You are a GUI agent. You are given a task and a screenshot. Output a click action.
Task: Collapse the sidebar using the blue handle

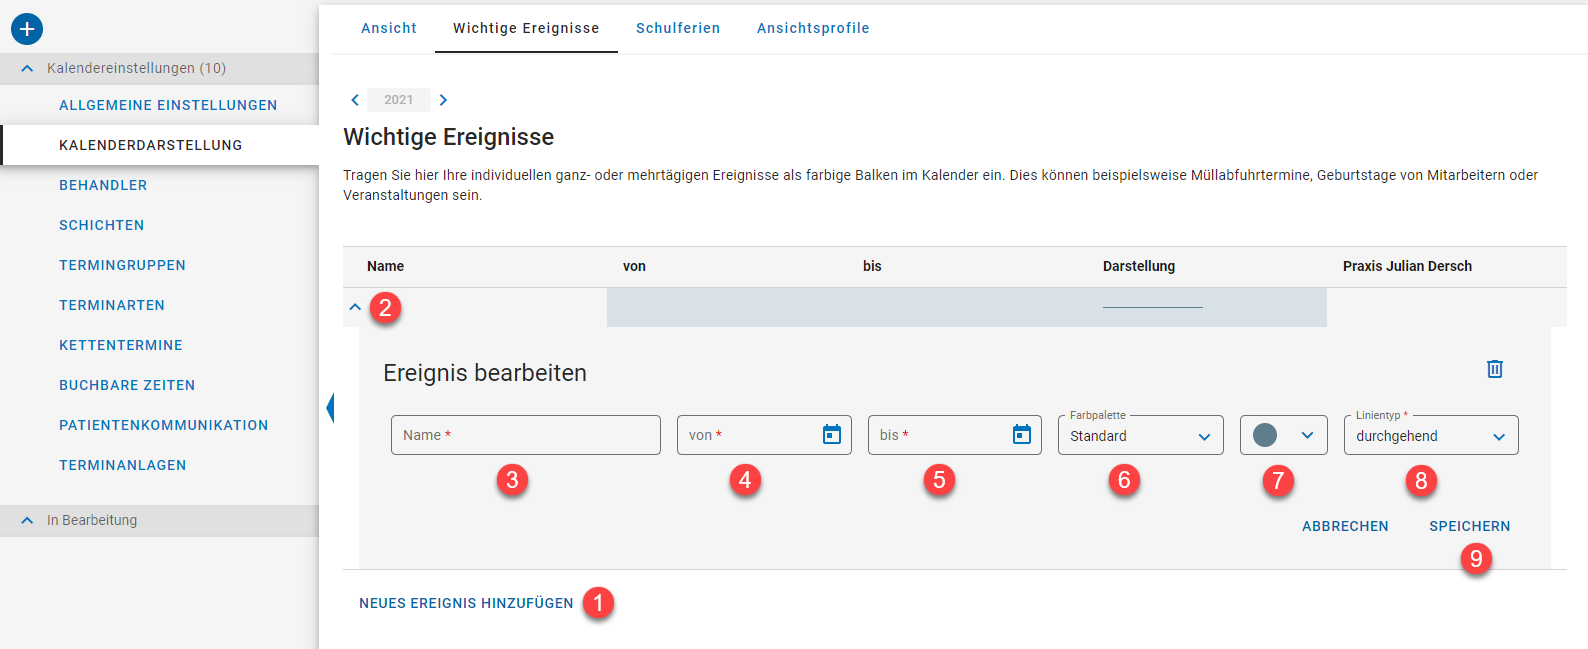click(x=329, y=408)
